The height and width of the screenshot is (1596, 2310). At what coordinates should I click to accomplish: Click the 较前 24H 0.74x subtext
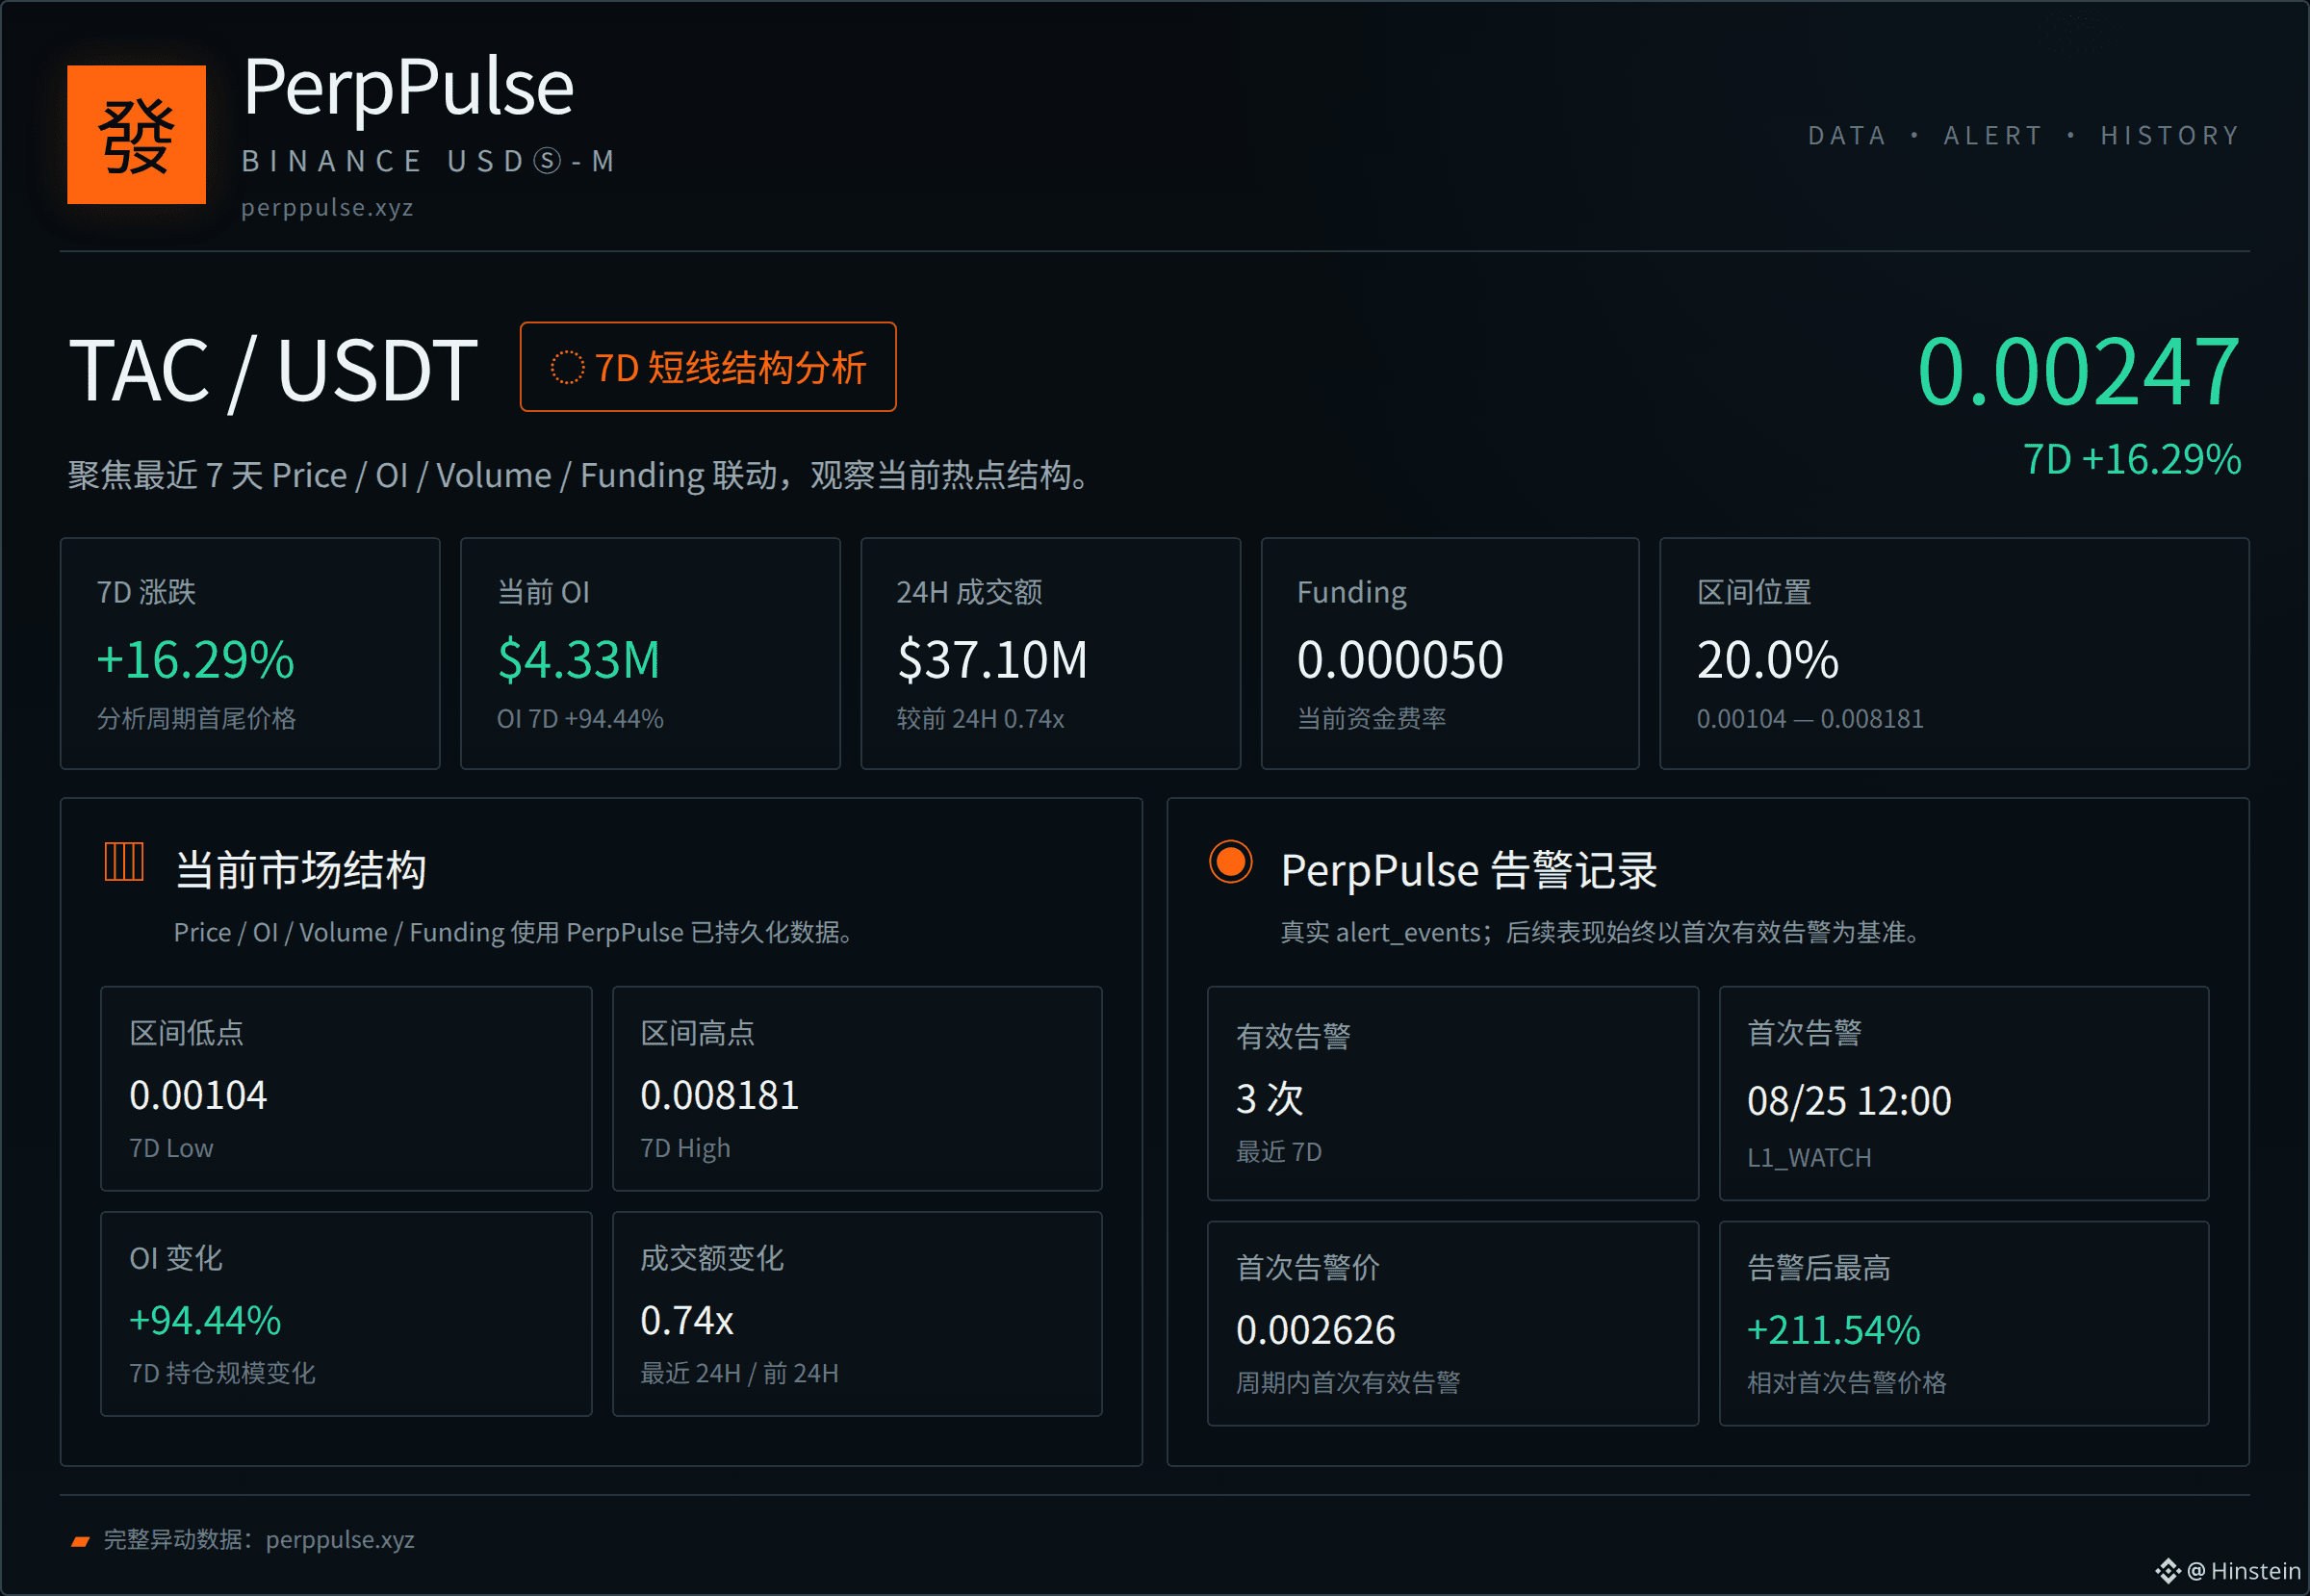pos(980,719)
